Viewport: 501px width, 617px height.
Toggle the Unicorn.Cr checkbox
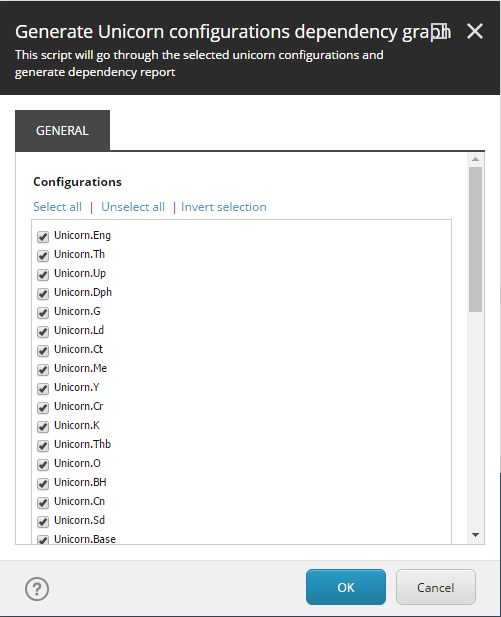coord(43,407)
